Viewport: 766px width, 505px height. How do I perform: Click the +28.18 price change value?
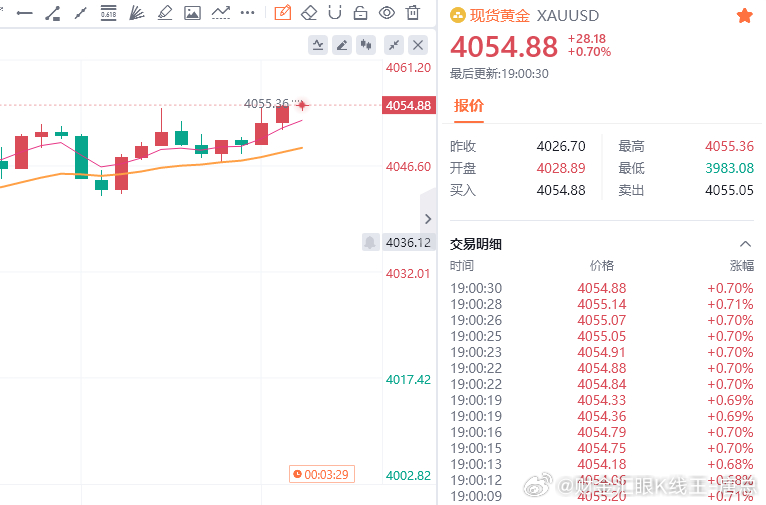[x=587, y=39]
